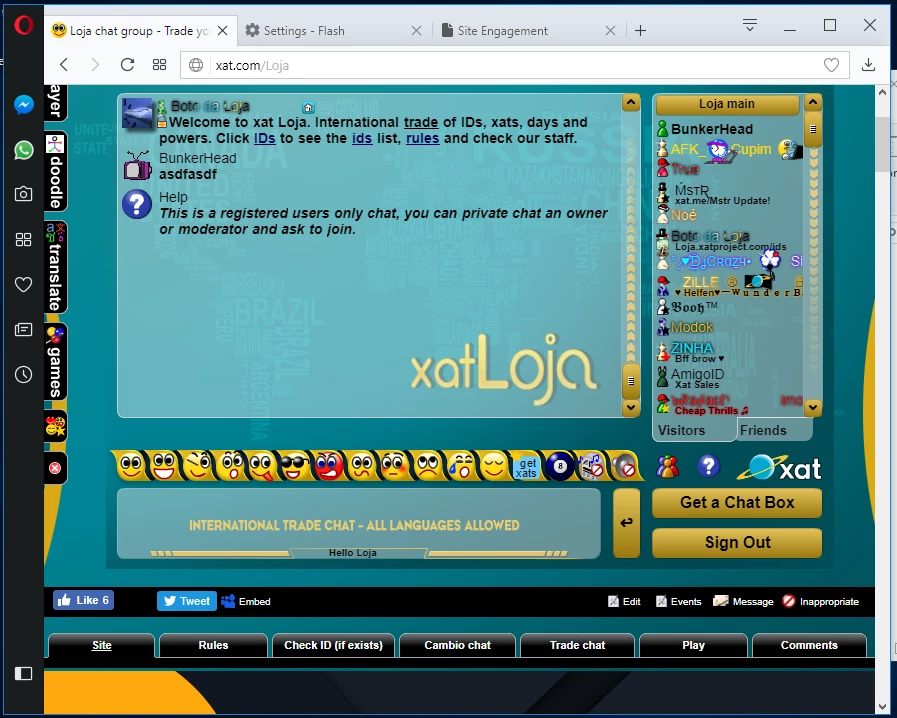Close the Site Engagement tab
Screen dimensions: 897x718
[x=610, y=31]
